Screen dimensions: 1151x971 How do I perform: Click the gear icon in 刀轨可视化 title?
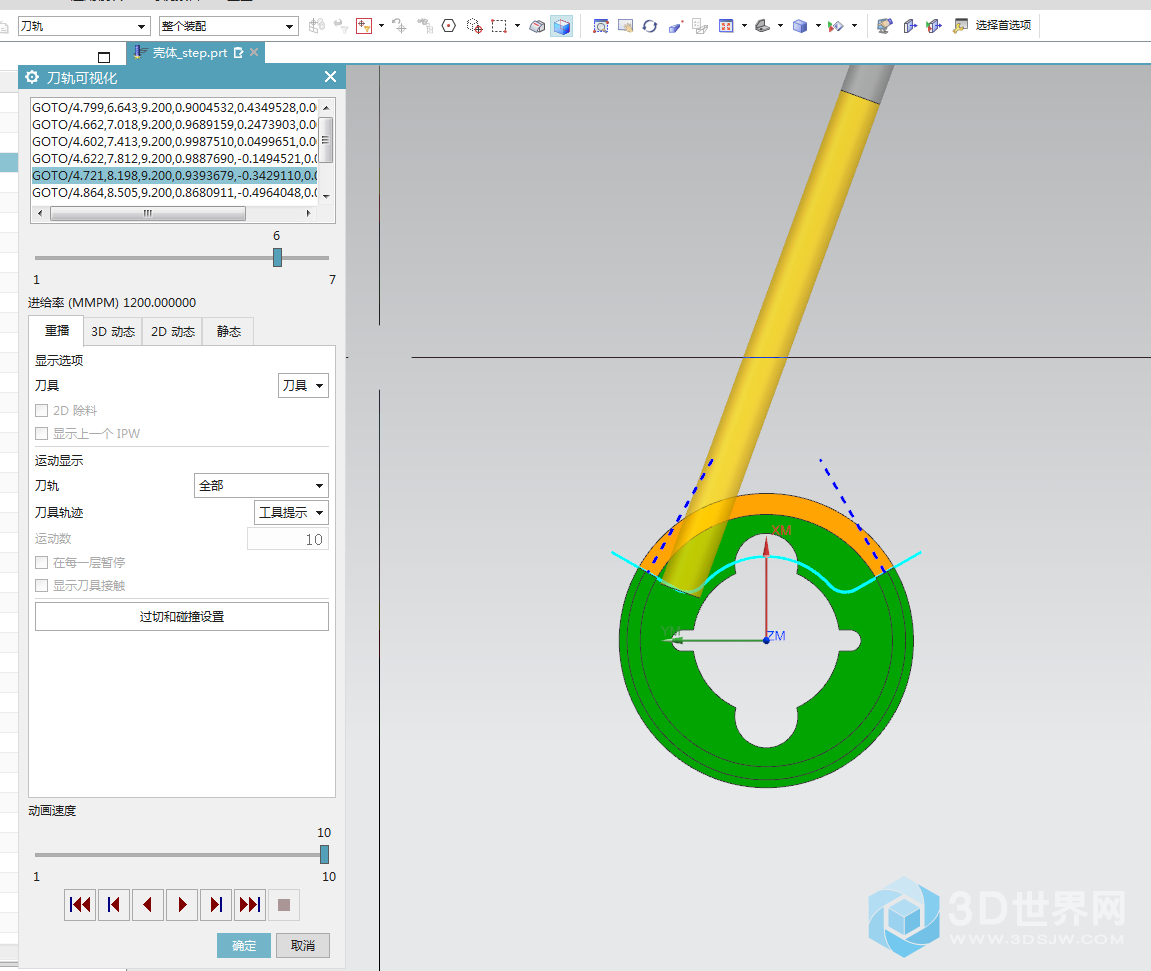pyautogui.click(x=32, y=77)
